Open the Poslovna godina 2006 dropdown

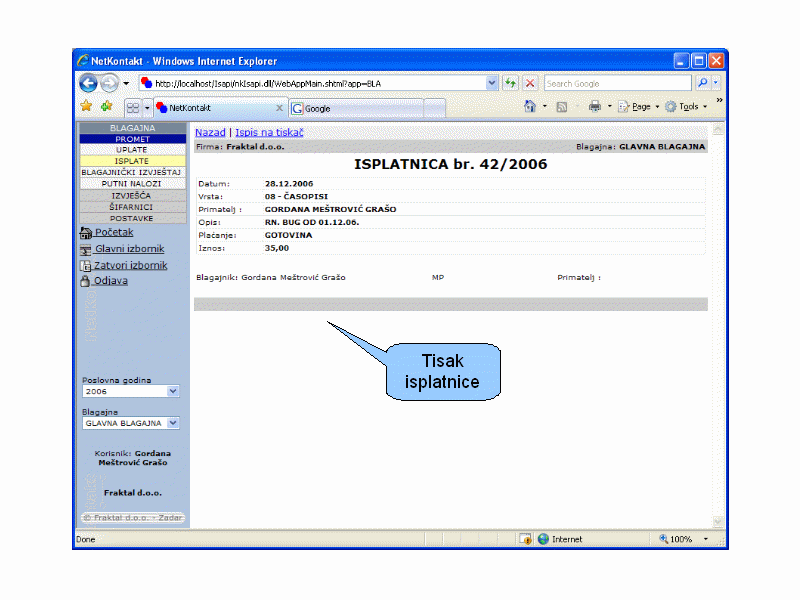pos(131,391)
